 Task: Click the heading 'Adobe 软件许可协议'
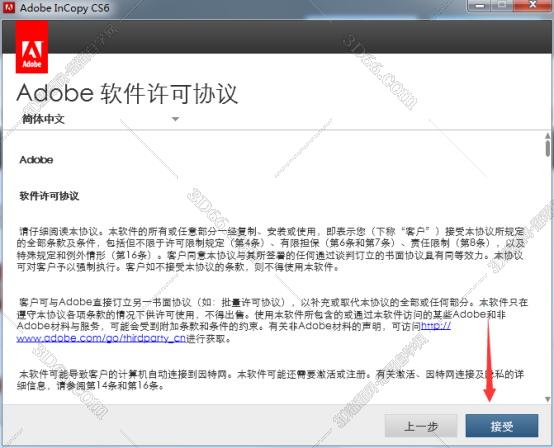coord(127,94)
